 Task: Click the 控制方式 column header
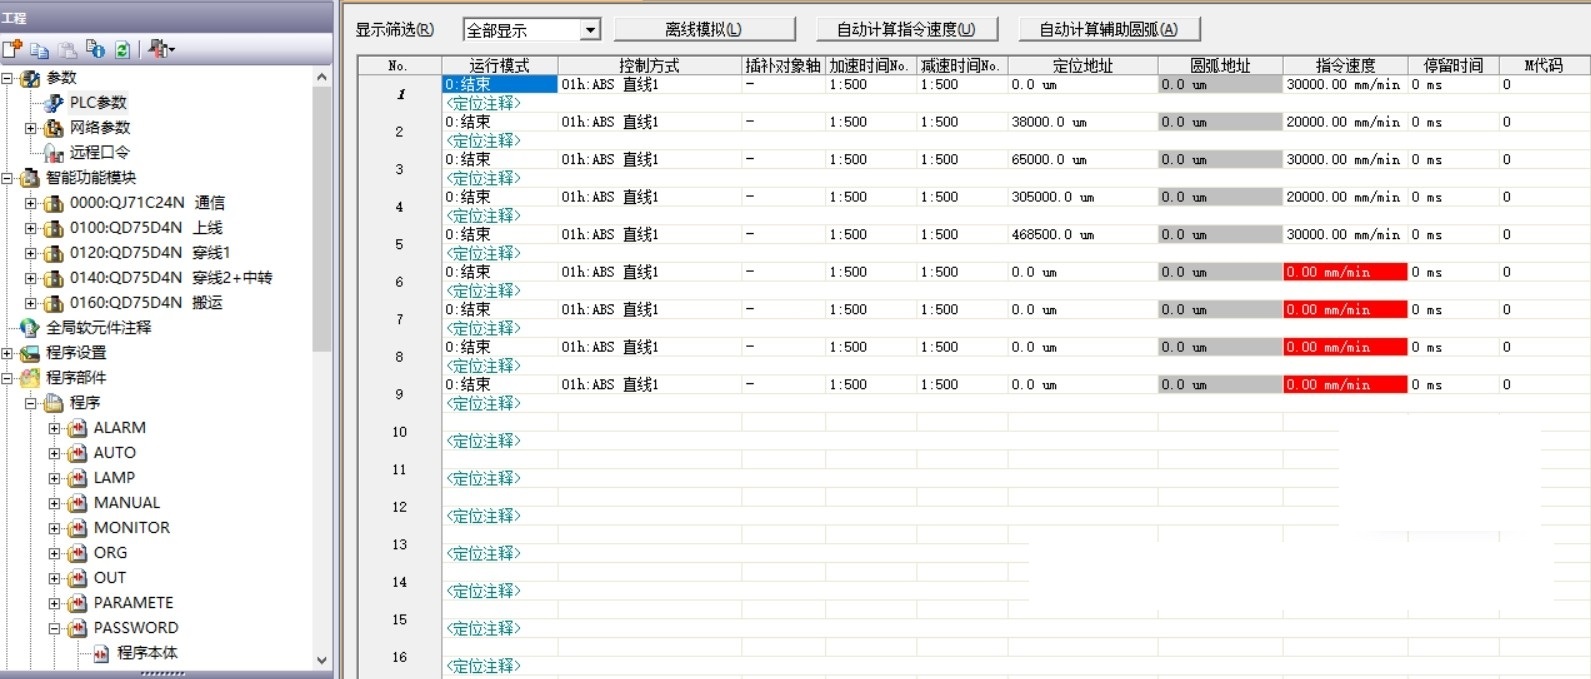coord(650,65)
